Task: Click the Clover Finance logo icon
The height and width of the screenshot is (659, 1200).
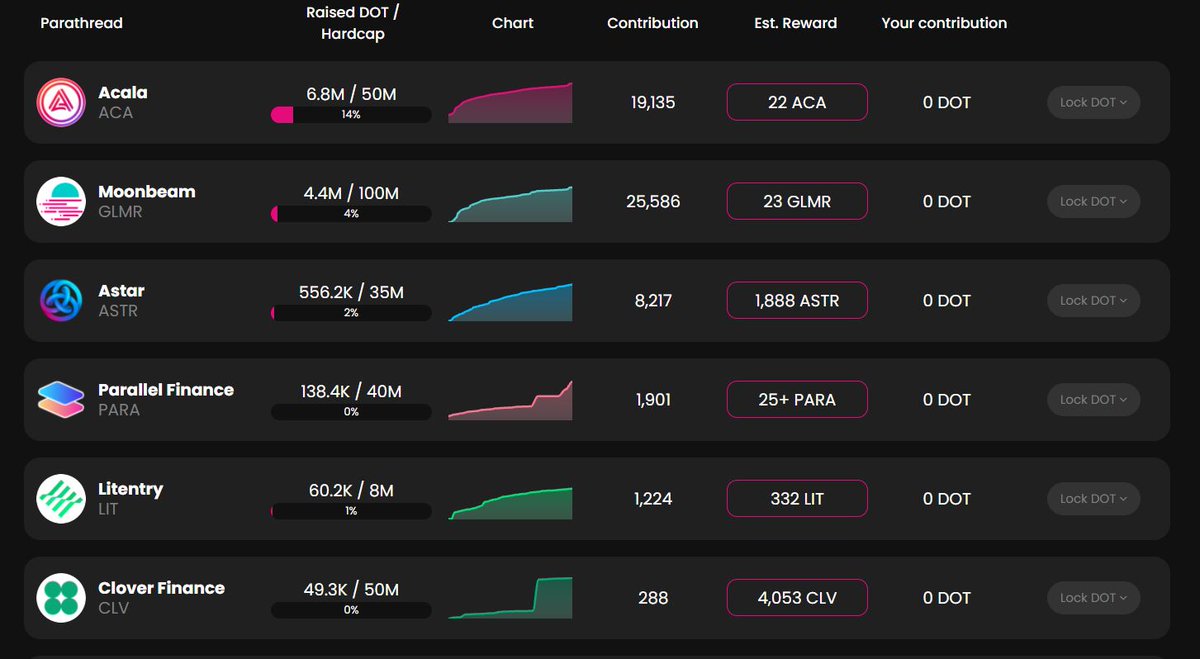Action: point(61,597)
